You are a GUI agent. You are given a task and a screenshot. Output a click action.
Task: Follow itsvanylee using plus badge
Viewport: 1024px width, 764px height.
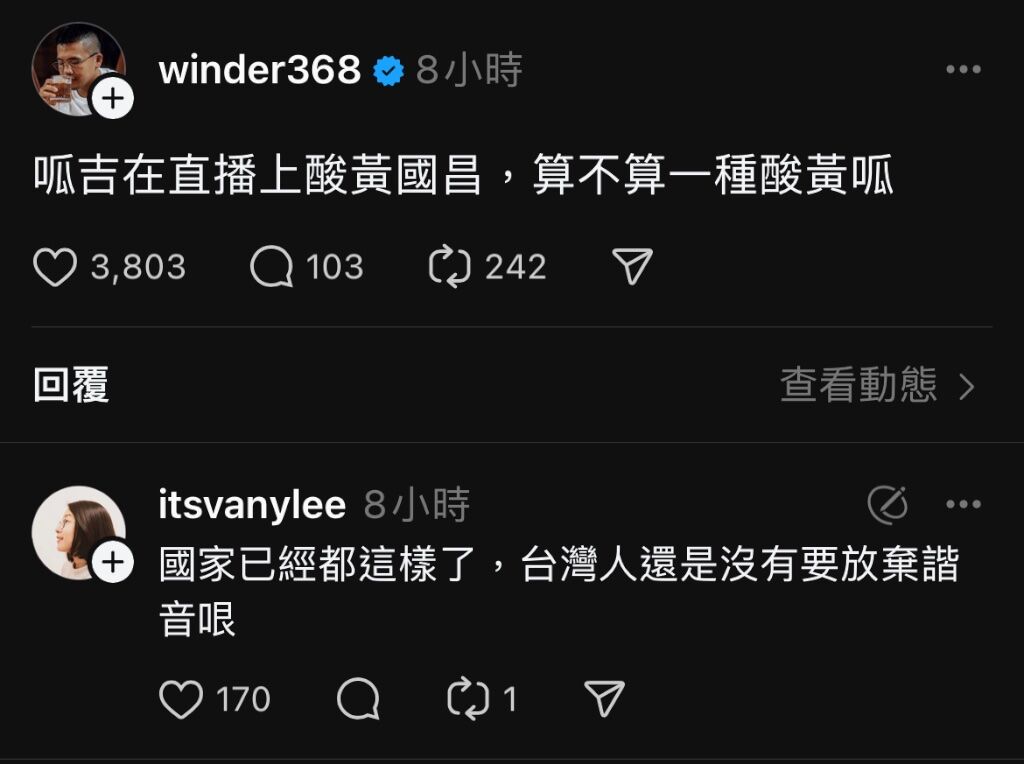click(113, 562)
